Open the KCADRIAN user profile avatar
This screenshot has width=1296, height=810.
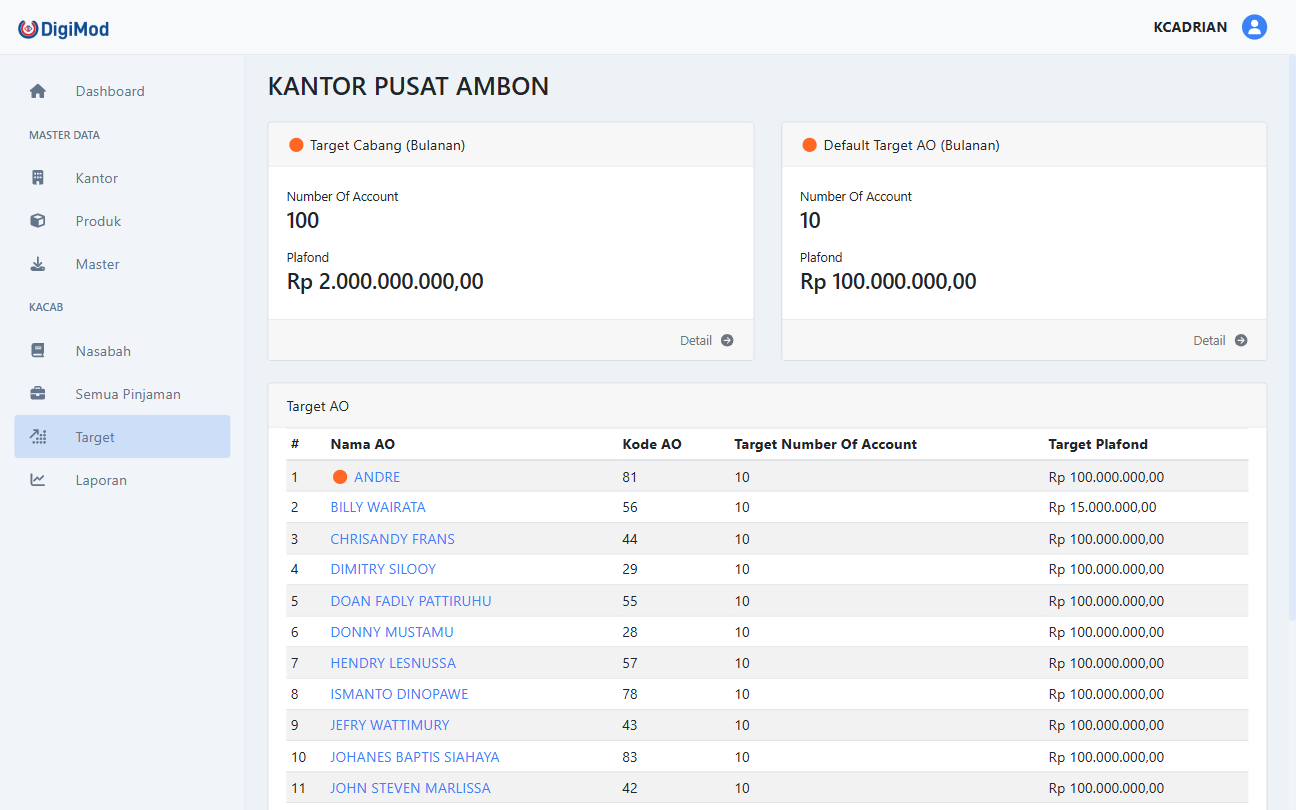(x=1254, y=27)
